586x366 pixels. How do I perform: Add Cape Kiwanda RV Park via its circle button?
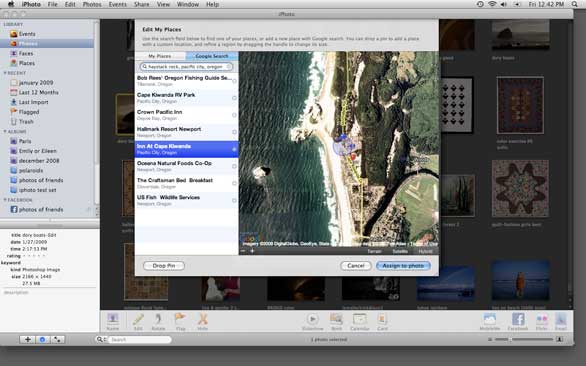tap(234, 98)
